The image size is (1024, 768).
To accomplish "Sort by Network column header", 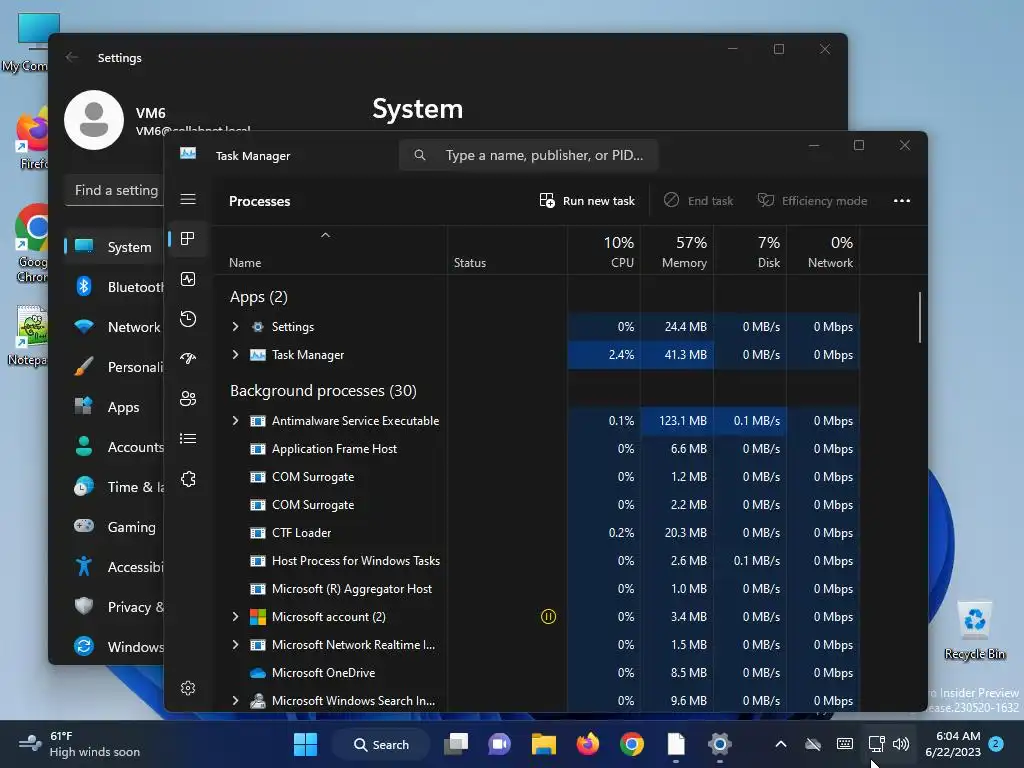I will [x=824, y=251].
